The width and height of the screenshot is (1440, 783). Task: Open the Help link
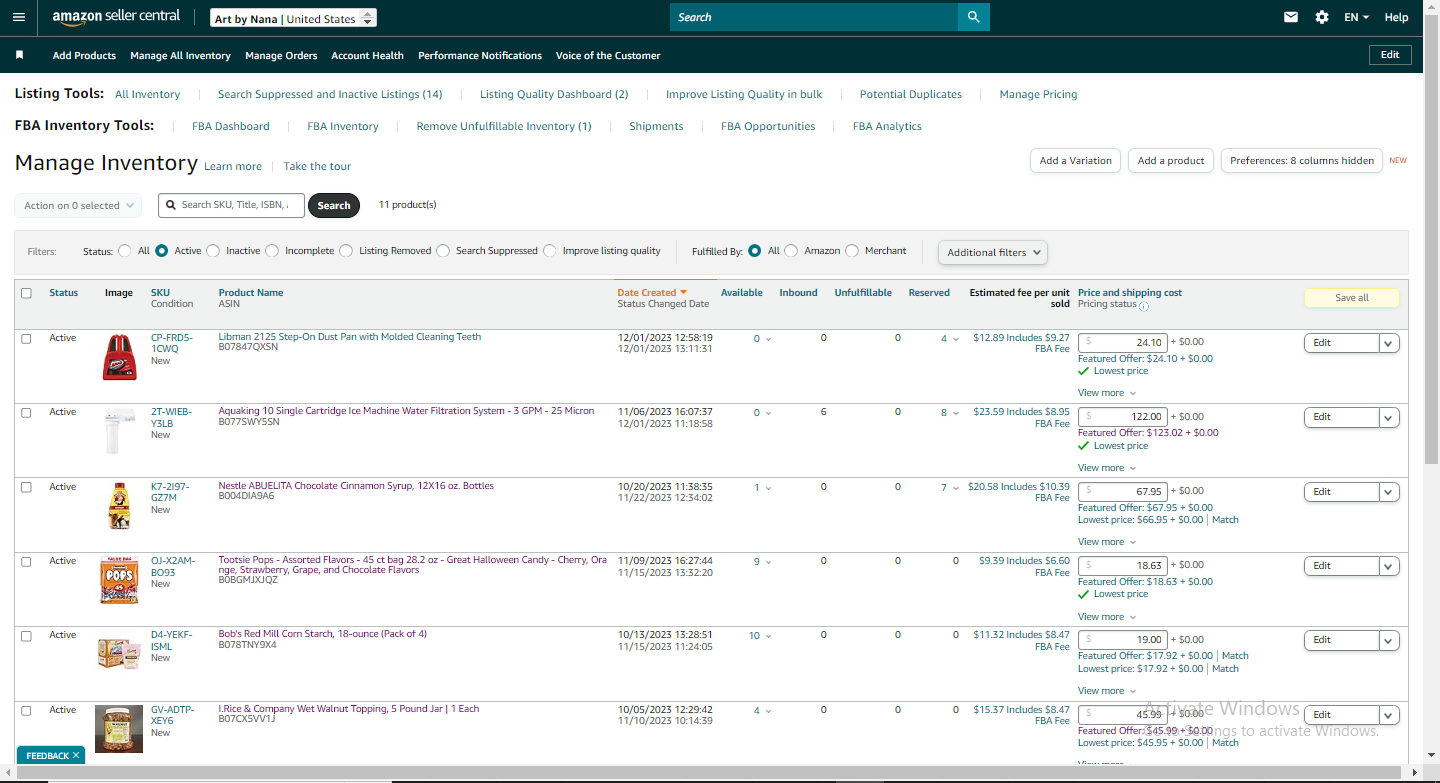point(1396,17)
